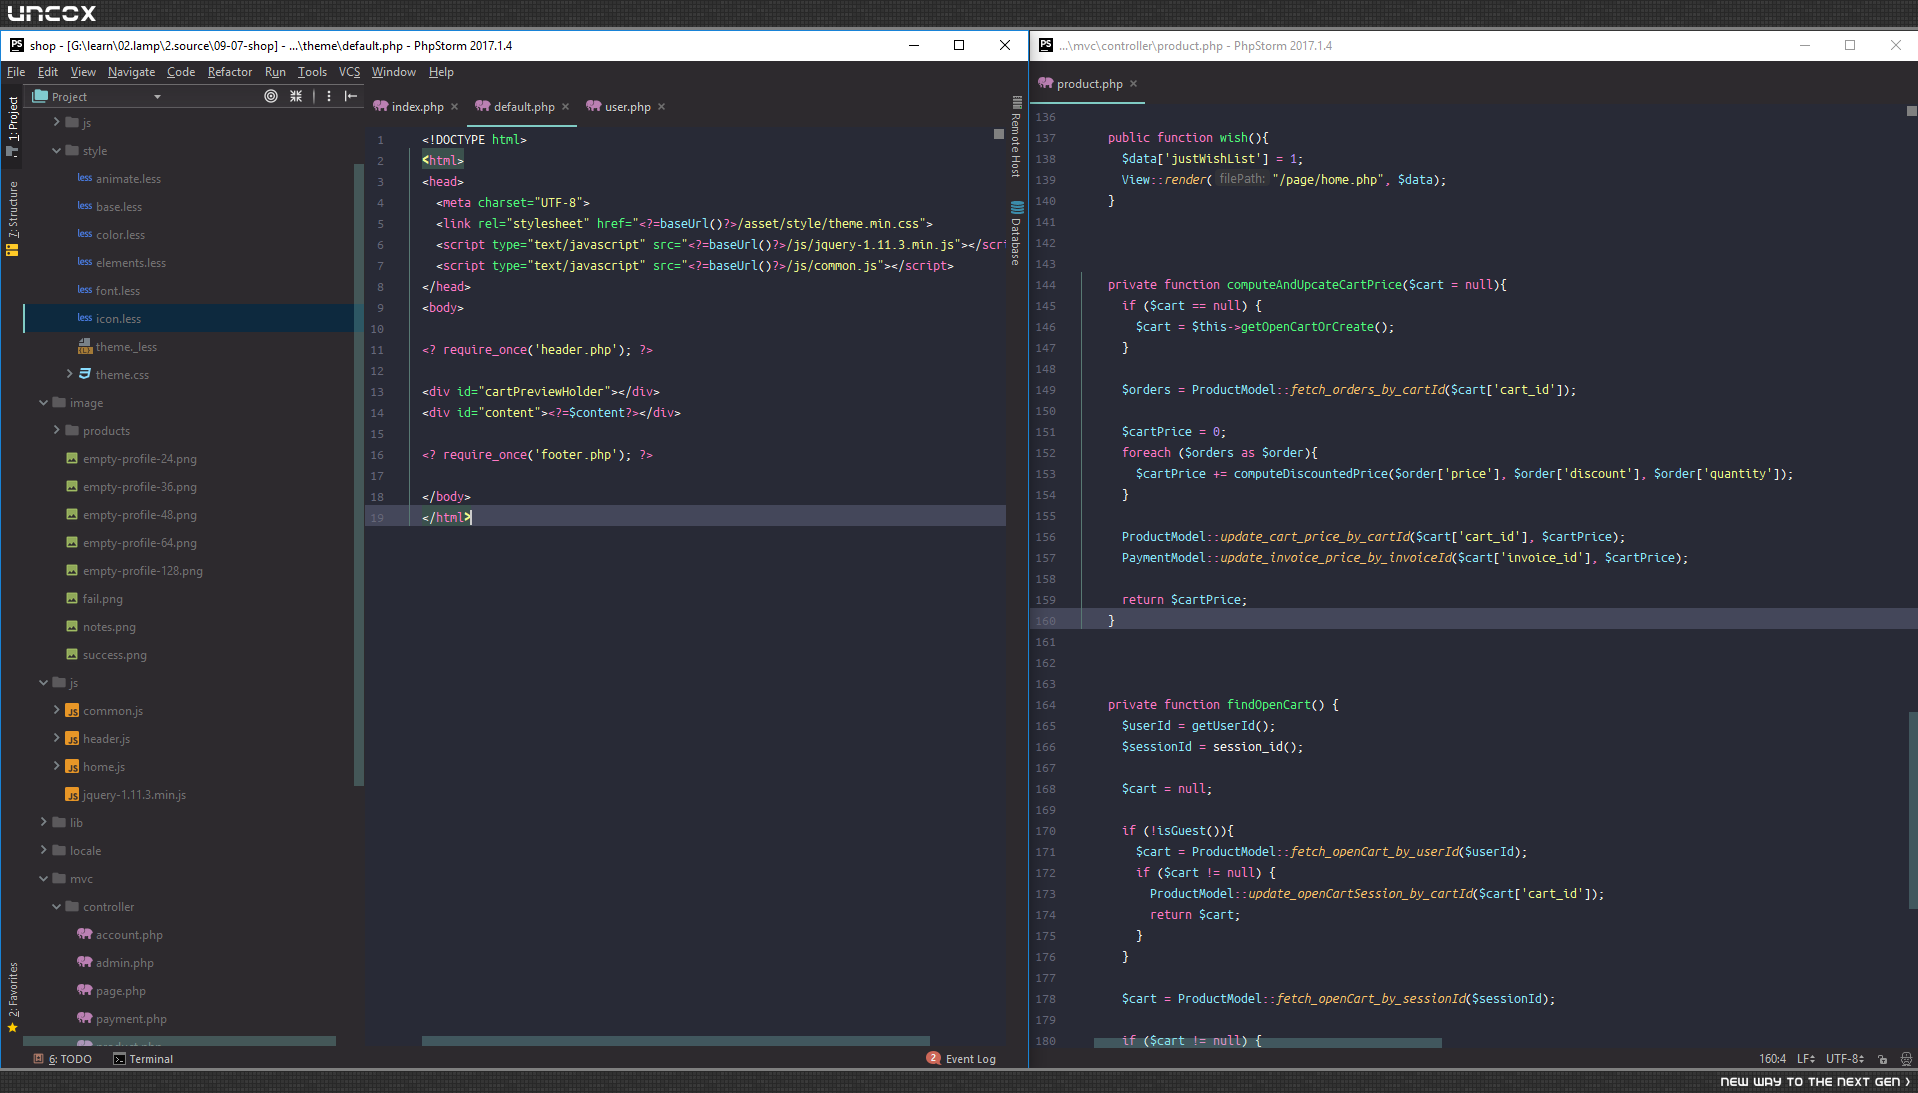Open the TODO tool window
This screenshot has width=1918, height=1093.
tap(62, 1059)
